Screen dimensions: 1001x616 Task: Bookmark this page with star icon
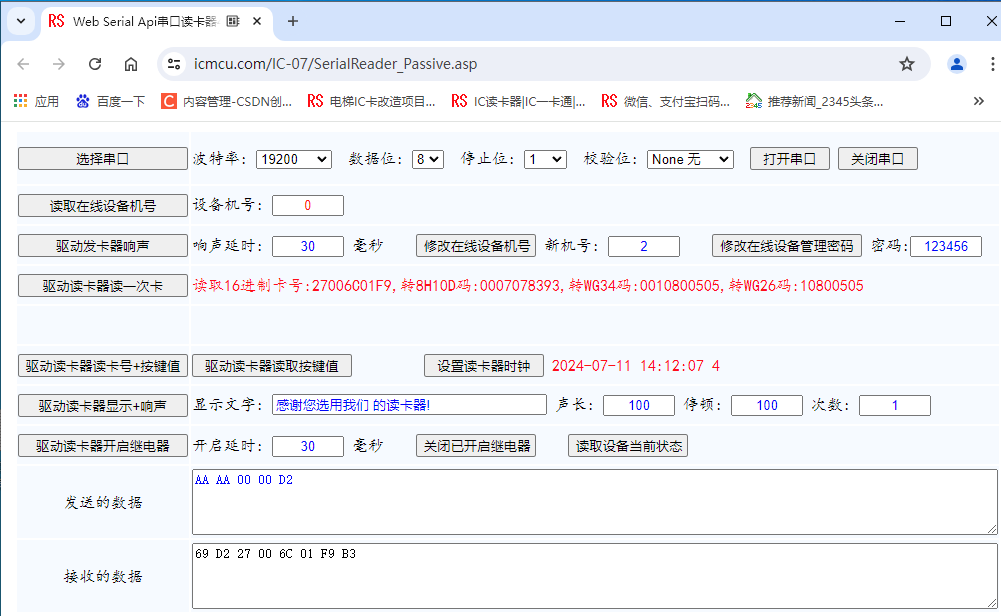(907, 64)
